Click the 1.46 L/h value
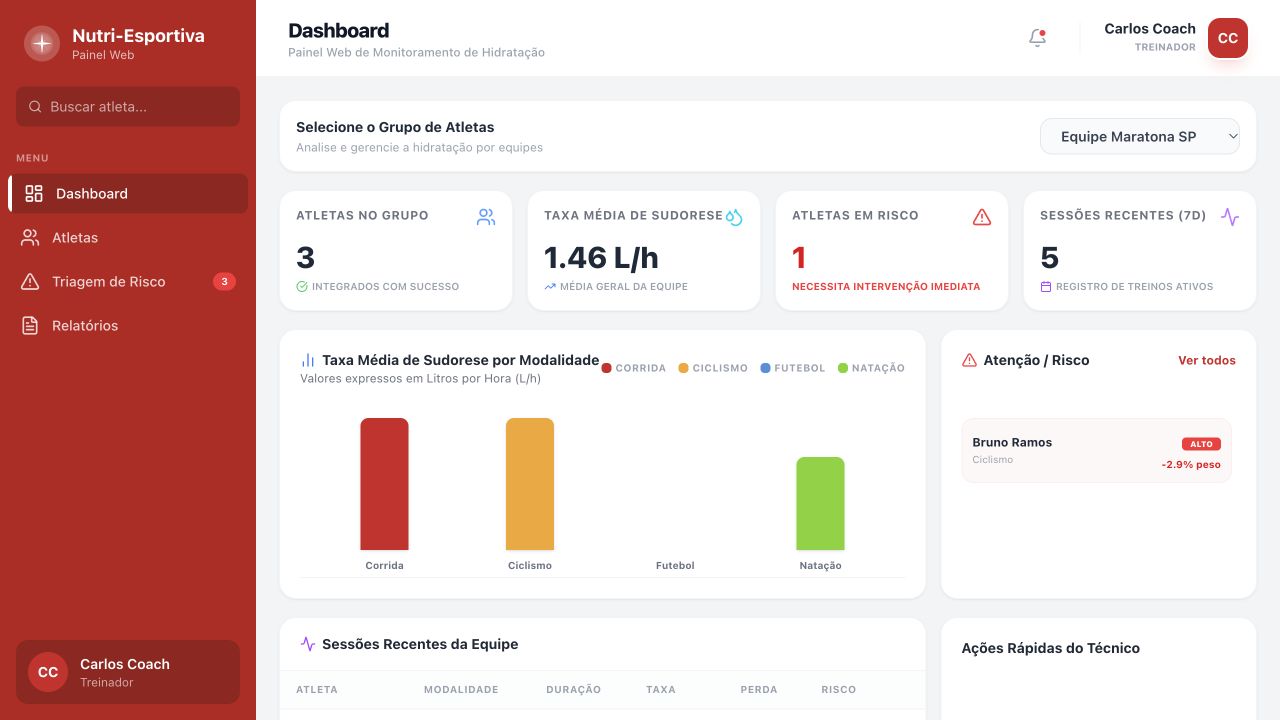 (x=601, y=258)
